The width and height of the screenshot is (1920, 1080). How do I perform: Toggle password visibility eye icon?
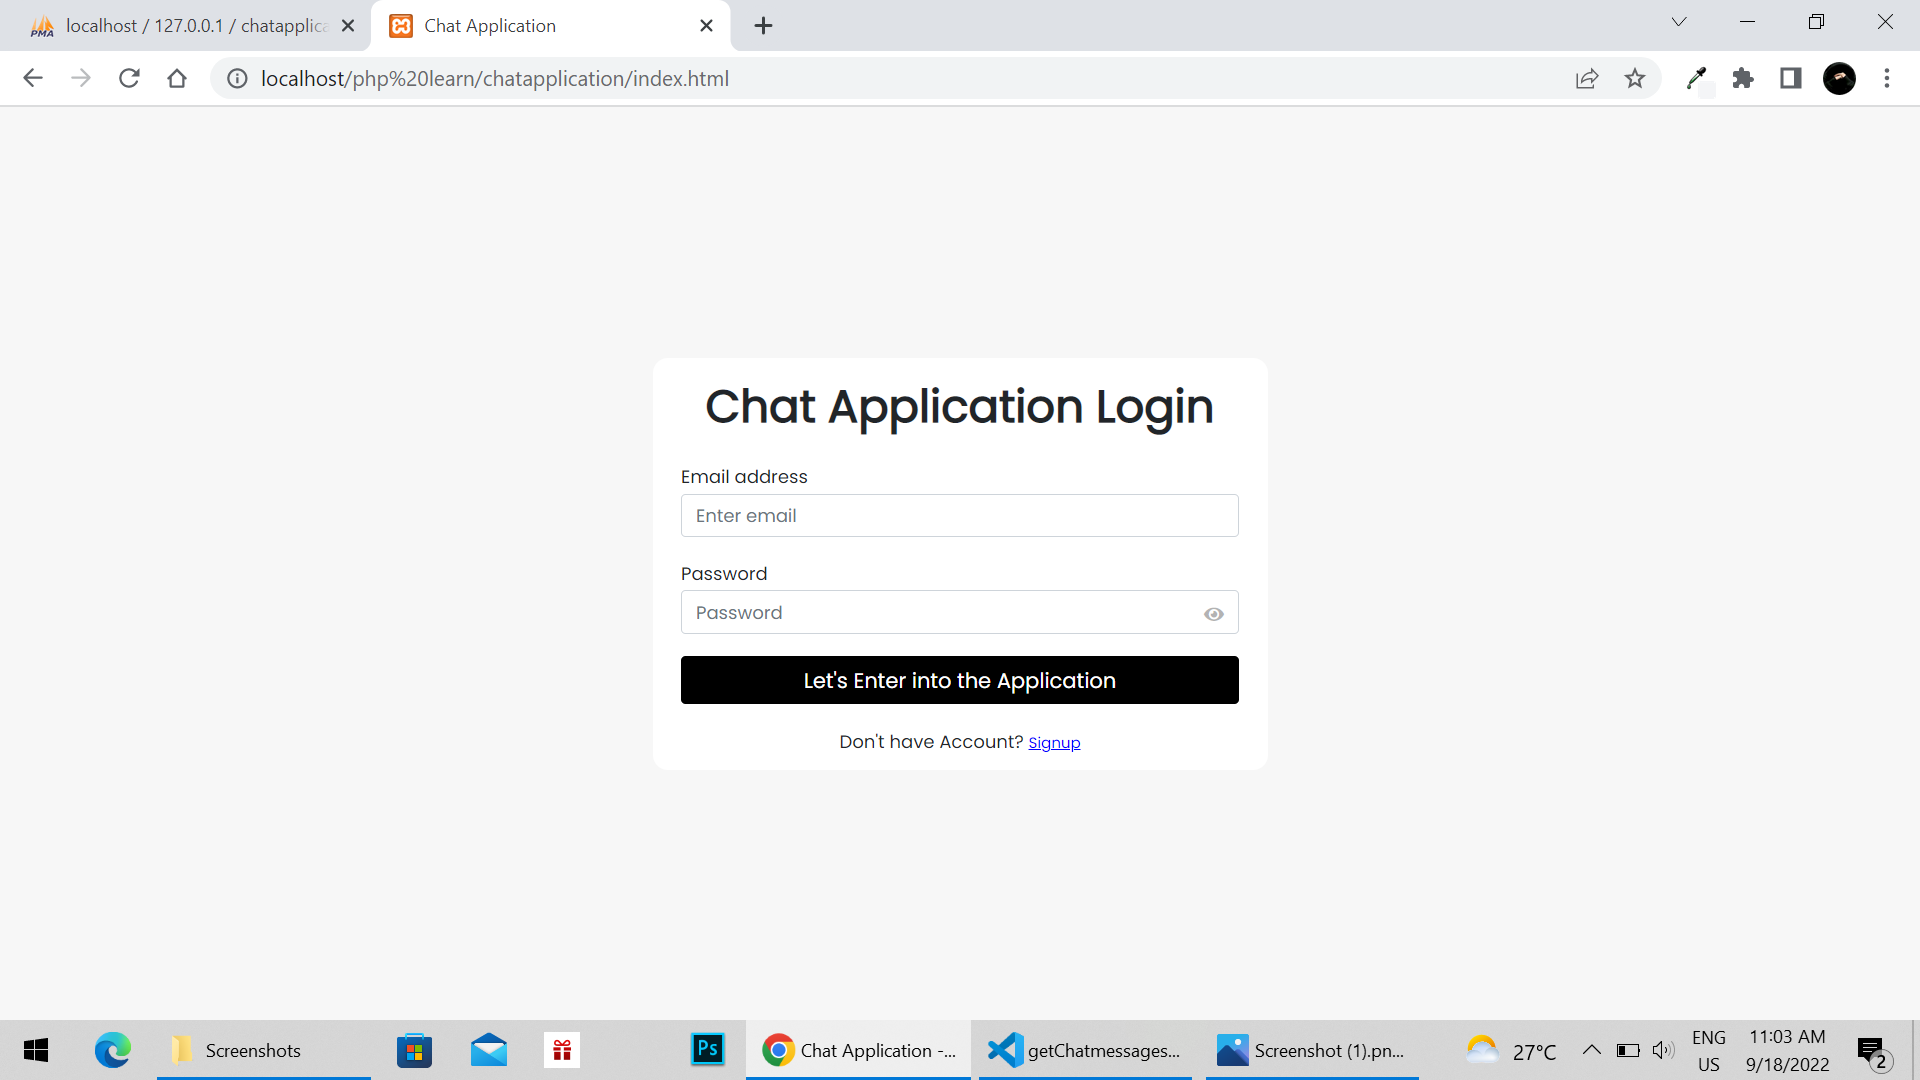[x=1213, y=614]
